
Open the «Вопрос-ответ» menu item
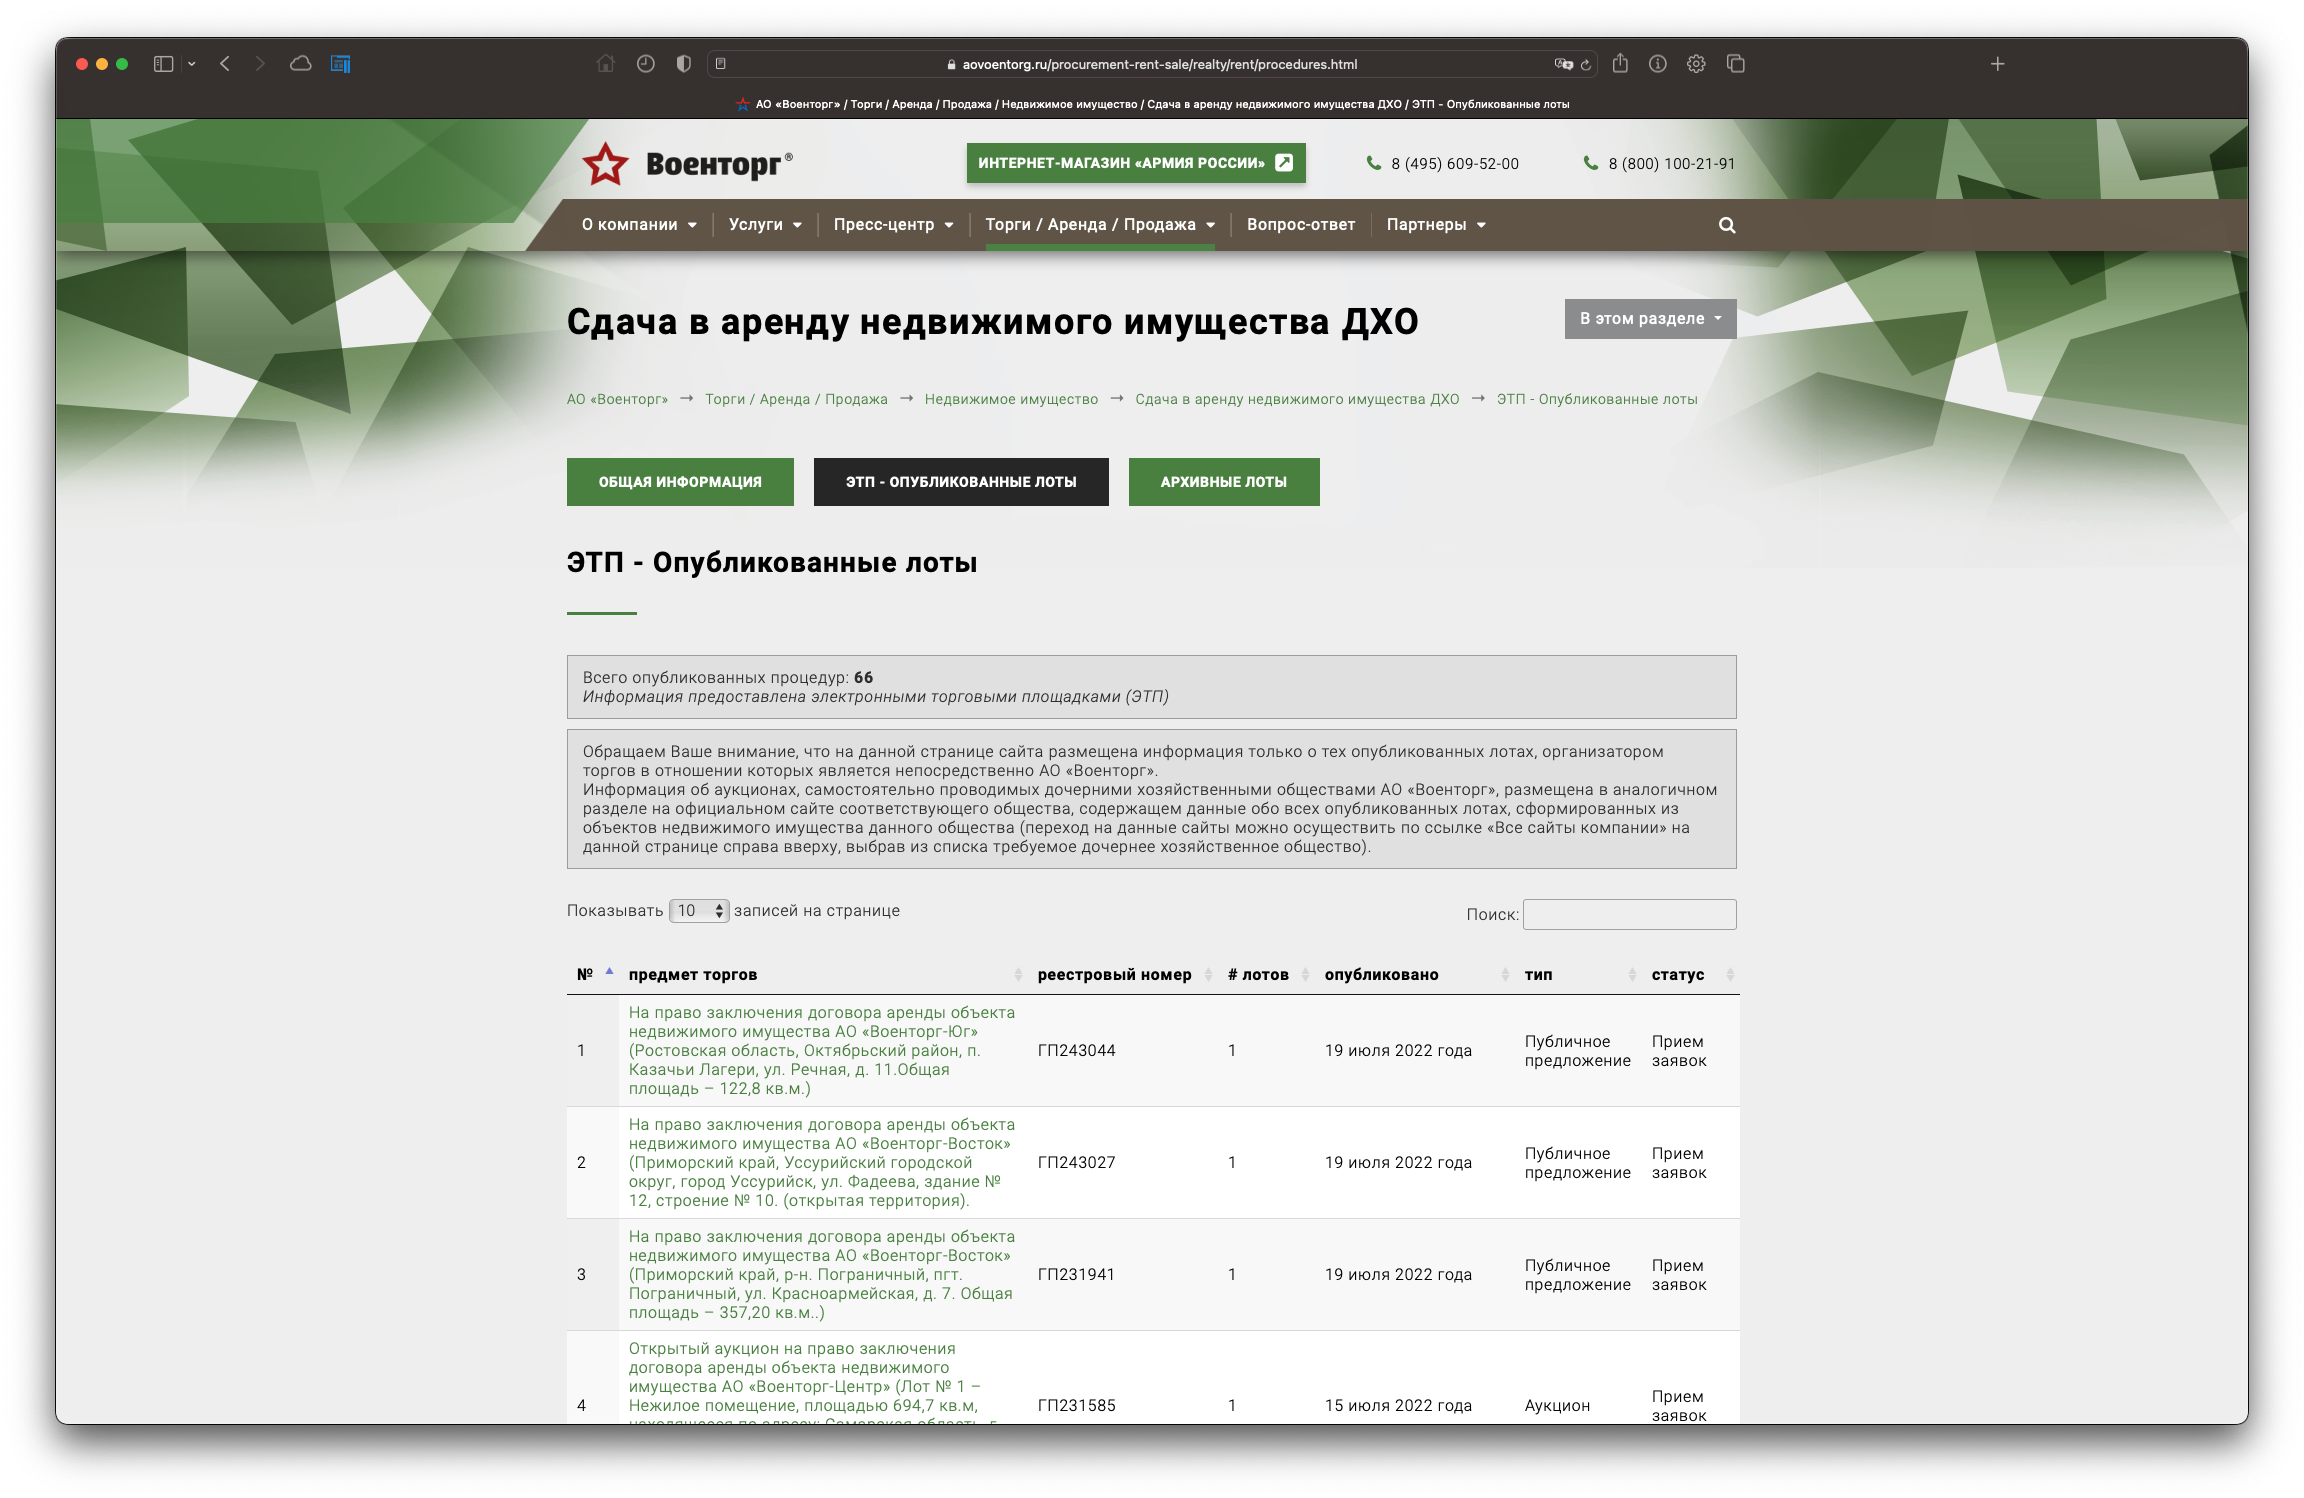coord(1301,225)
